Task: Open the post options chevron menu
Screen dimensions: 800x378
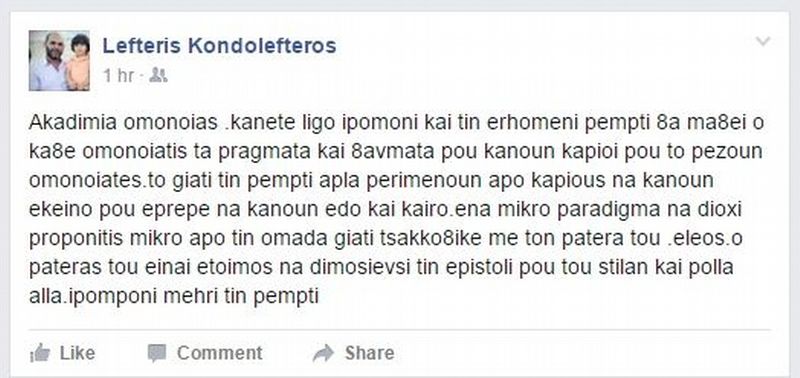Action: pos(763,41)
